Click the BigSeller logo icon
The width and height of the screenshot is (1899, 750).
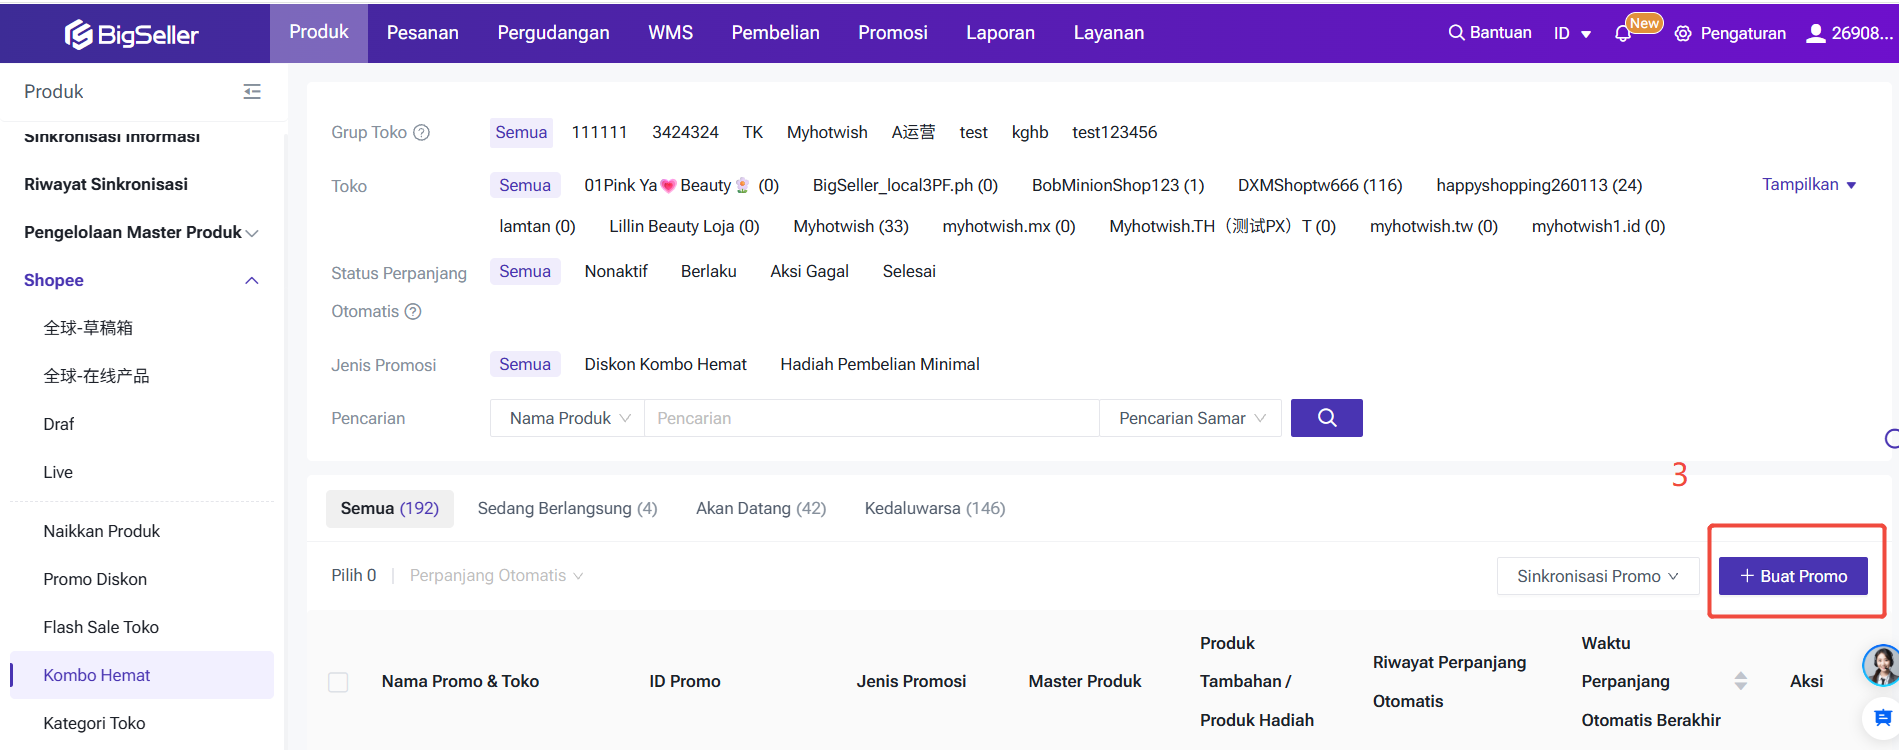click(x=79, y=35)
